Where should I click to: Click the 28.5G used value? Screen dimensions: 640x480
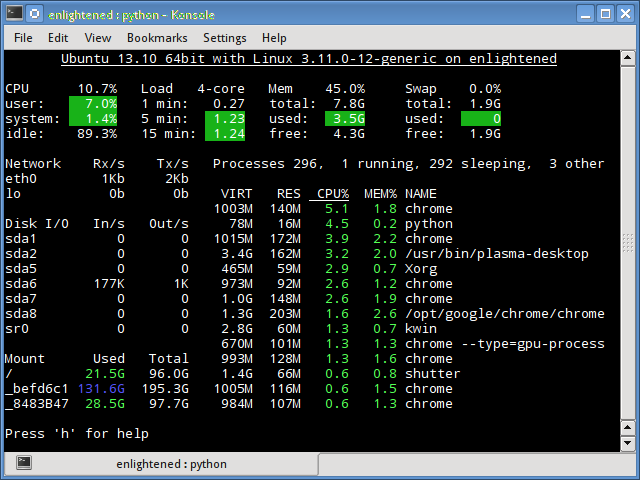click(x=105, y=404)
